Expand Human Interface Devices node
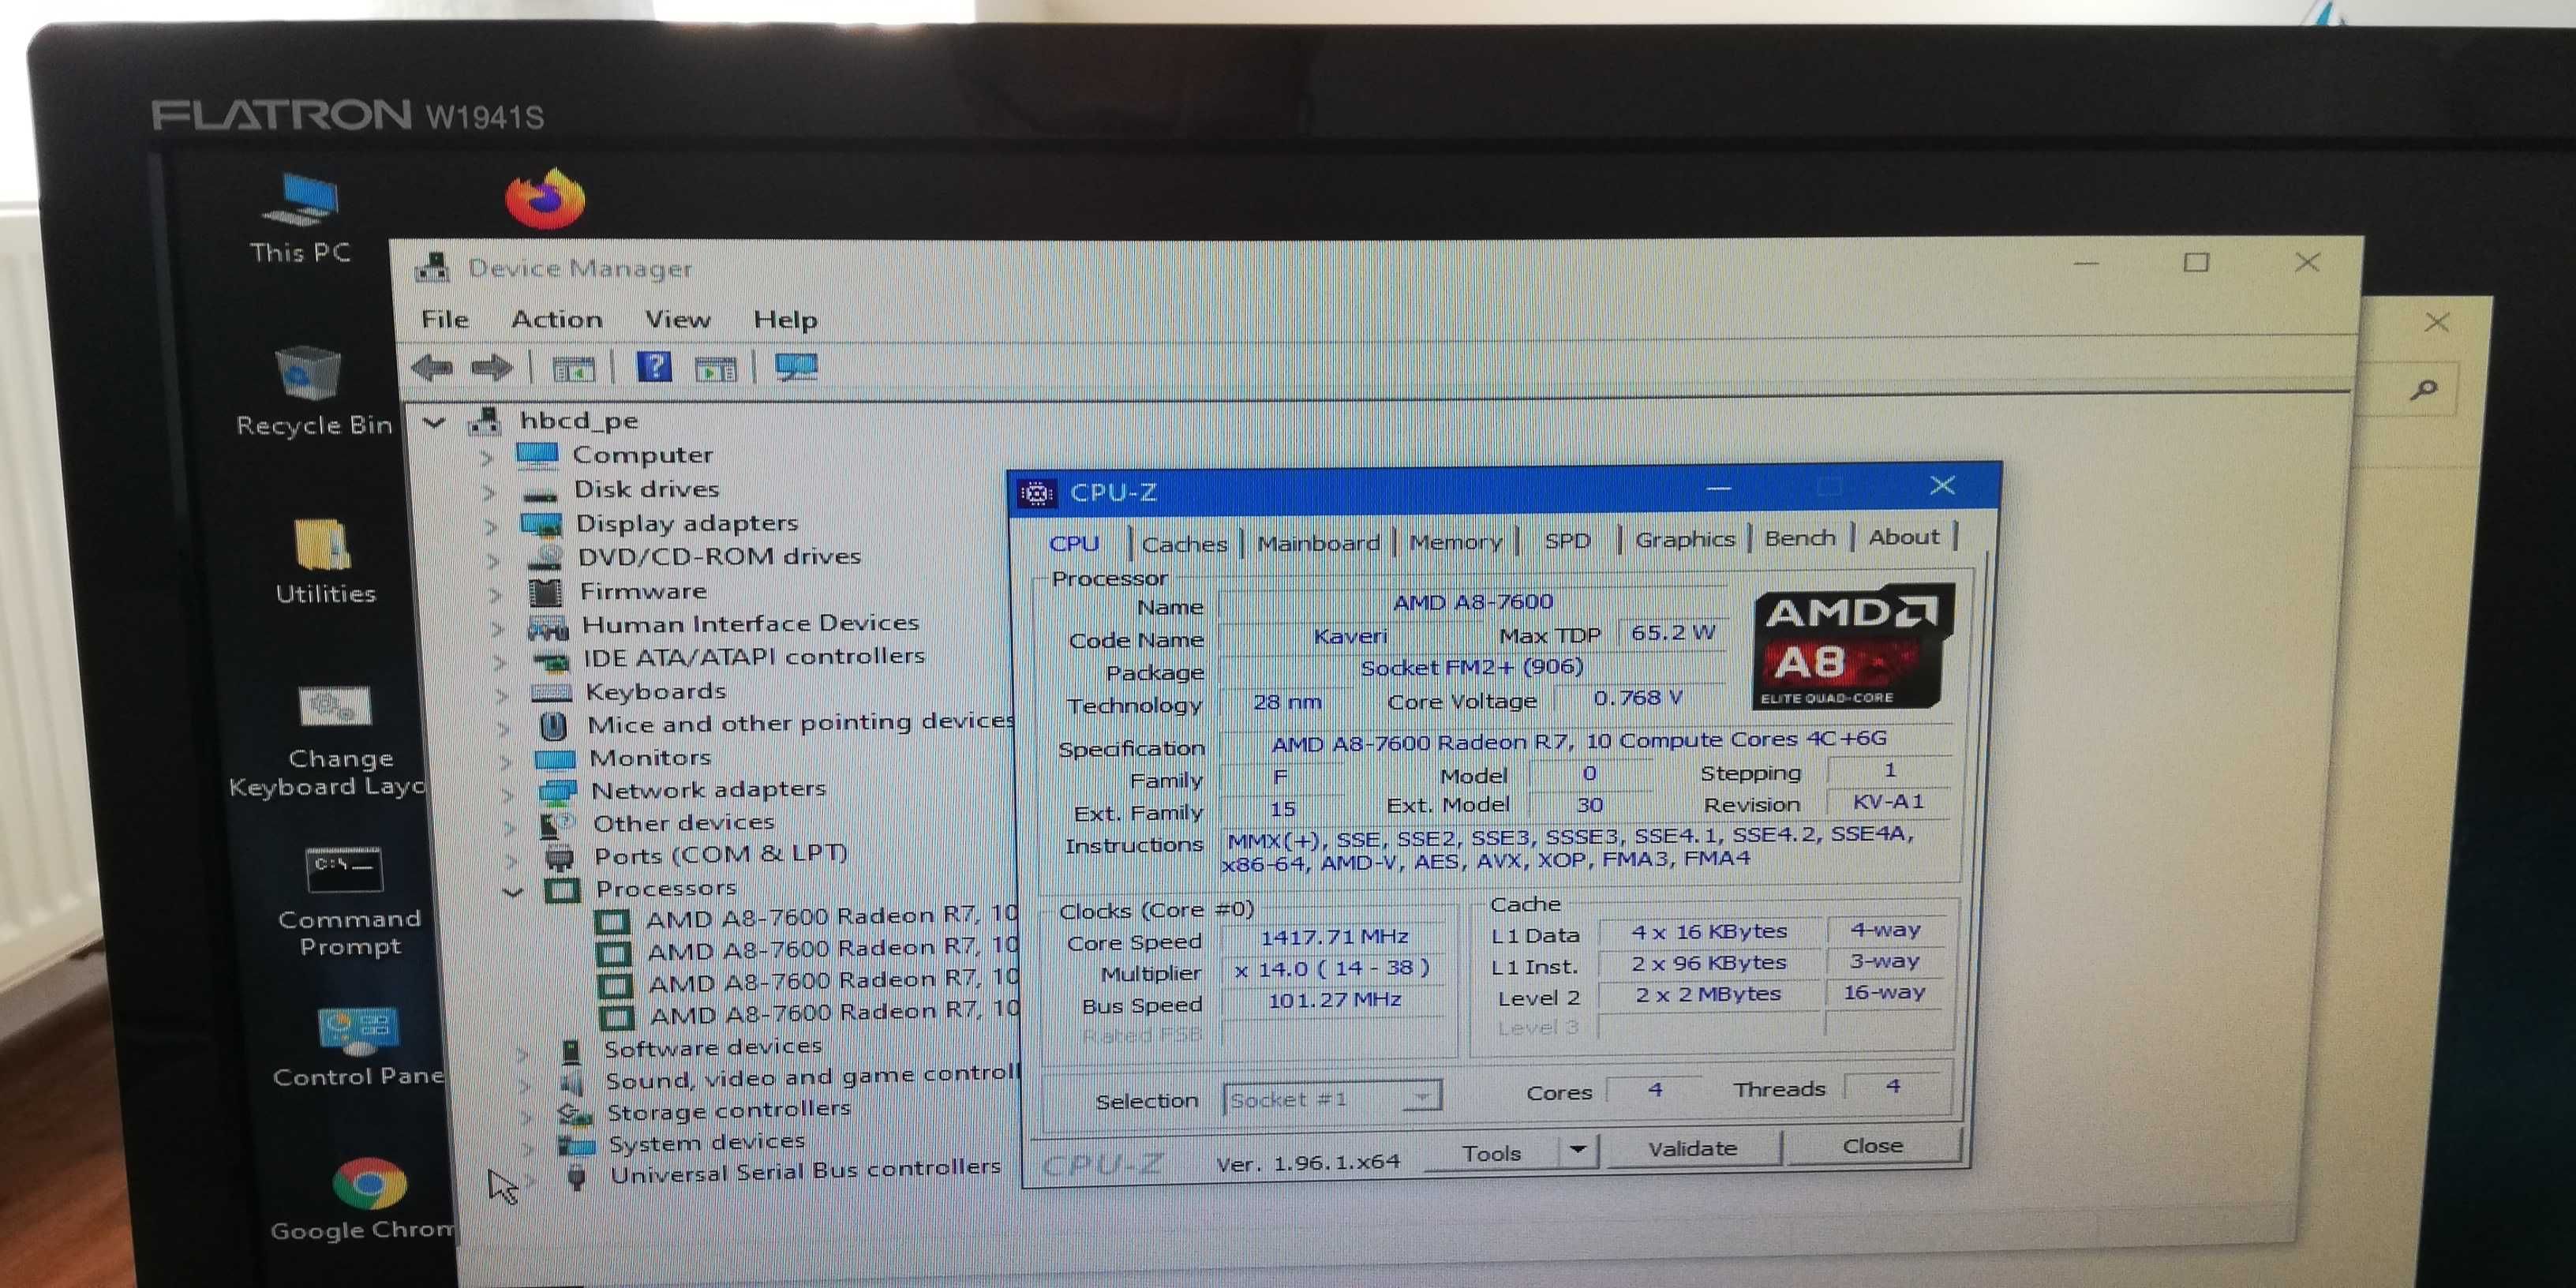 (x=497, y=628)
